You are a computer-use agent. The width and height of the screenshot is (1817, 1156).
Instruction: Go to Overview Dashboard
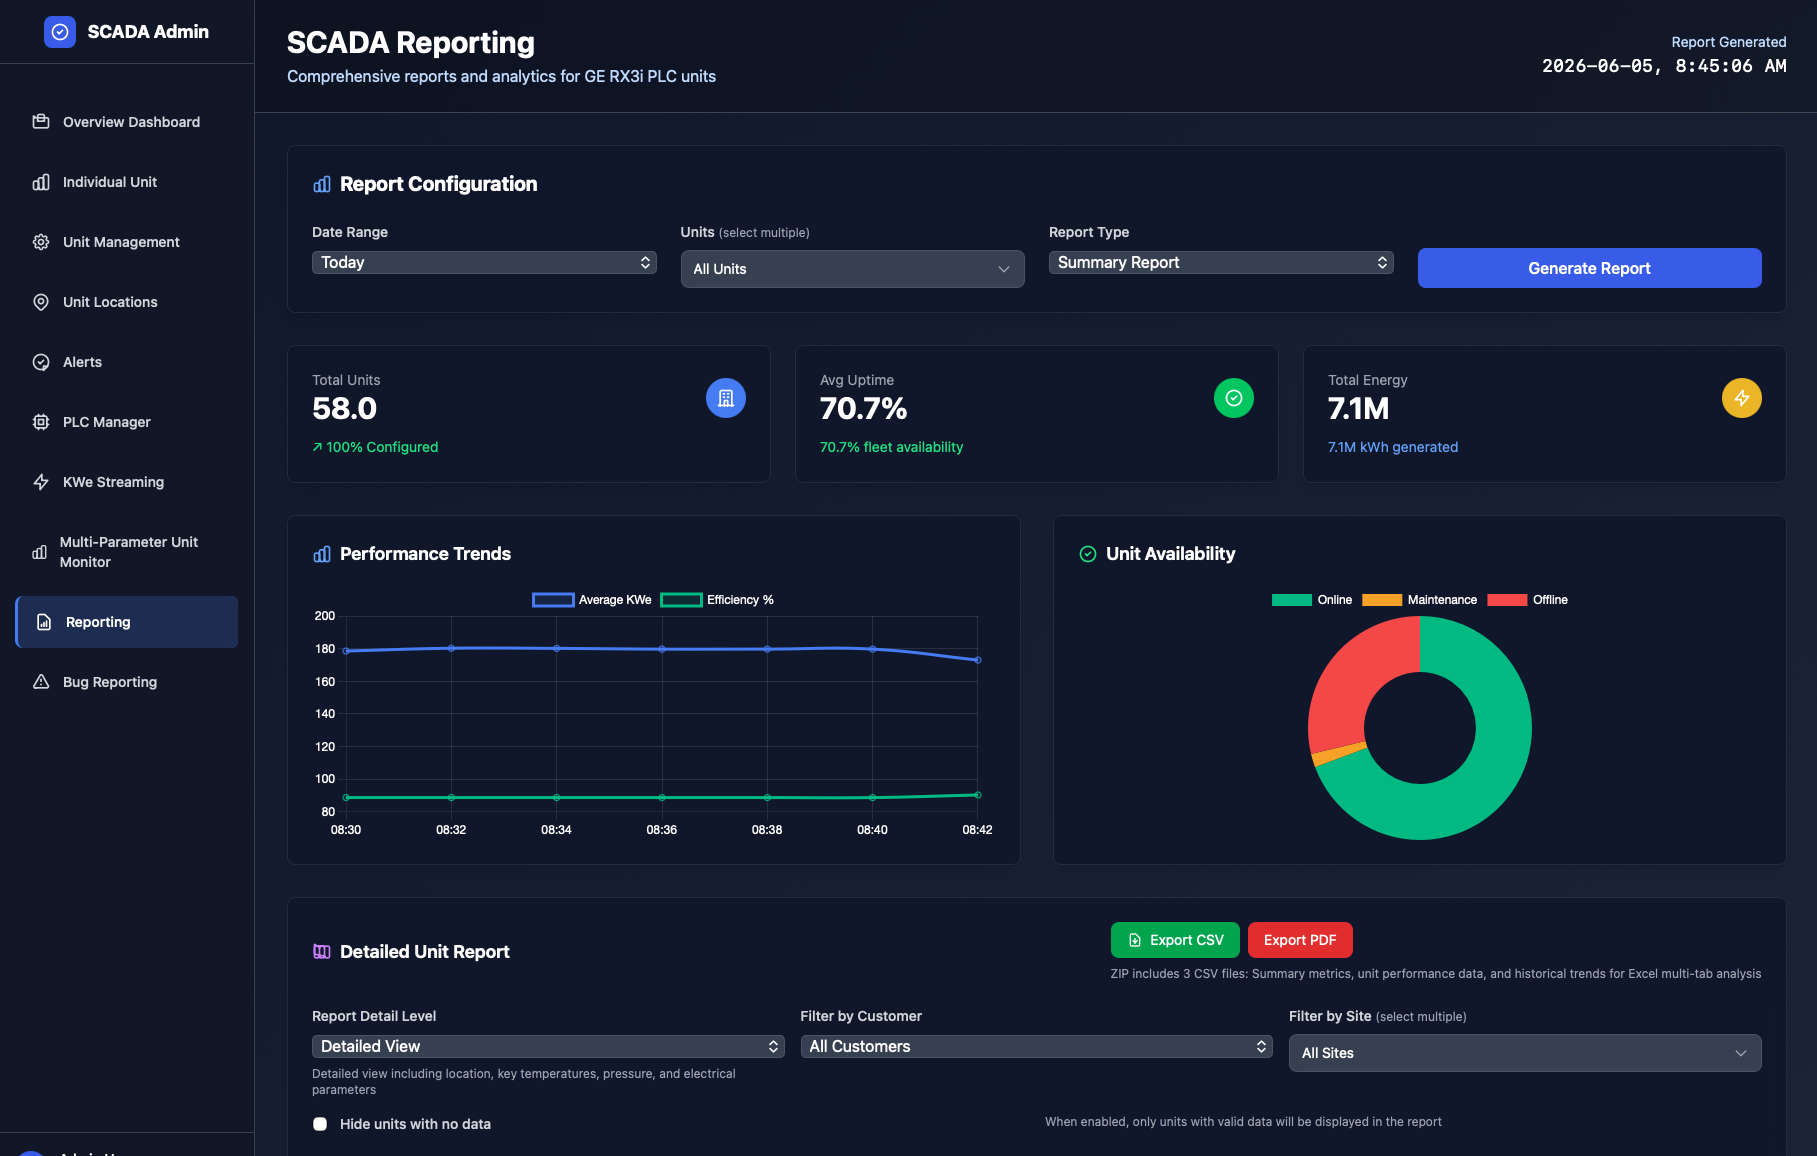tap(127, 122)
